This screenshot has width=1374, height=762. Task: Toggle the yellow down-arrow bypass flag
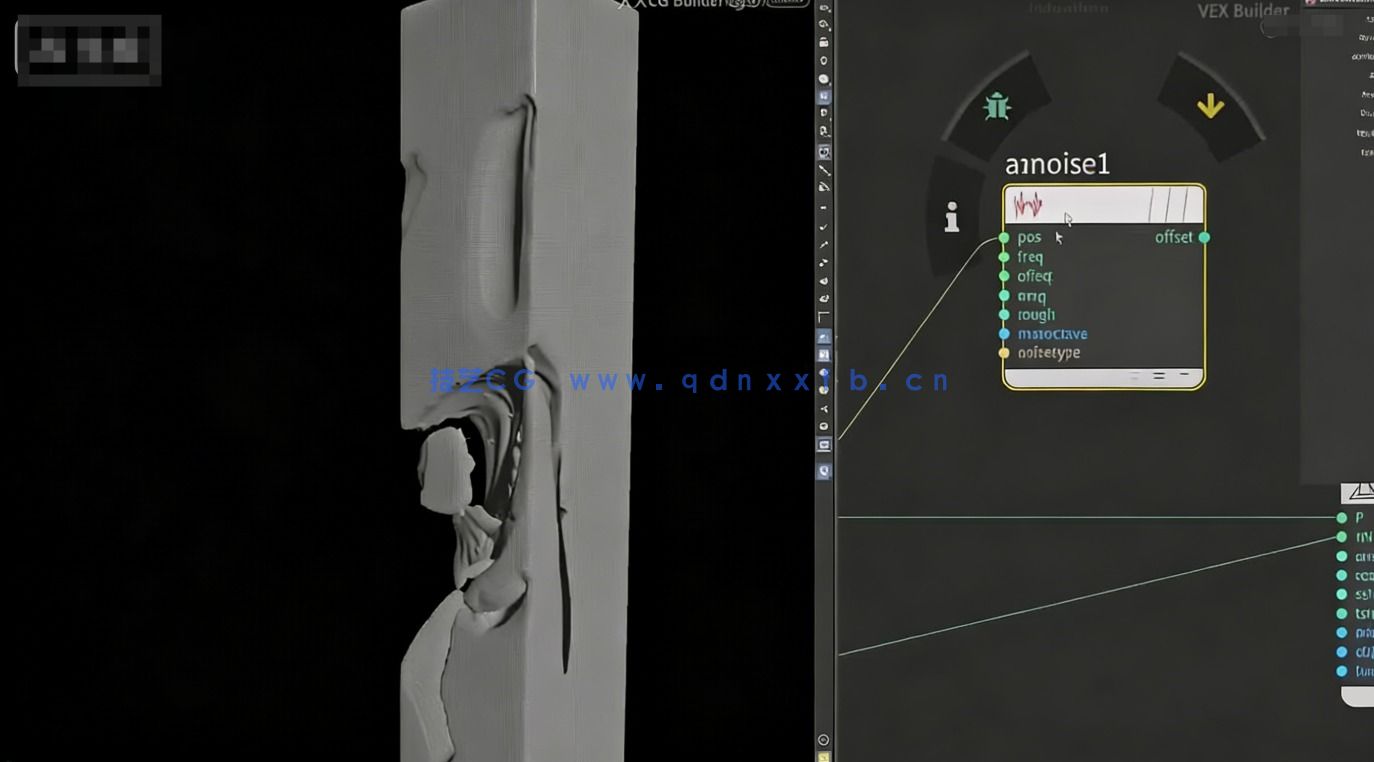click(1210, 105)
